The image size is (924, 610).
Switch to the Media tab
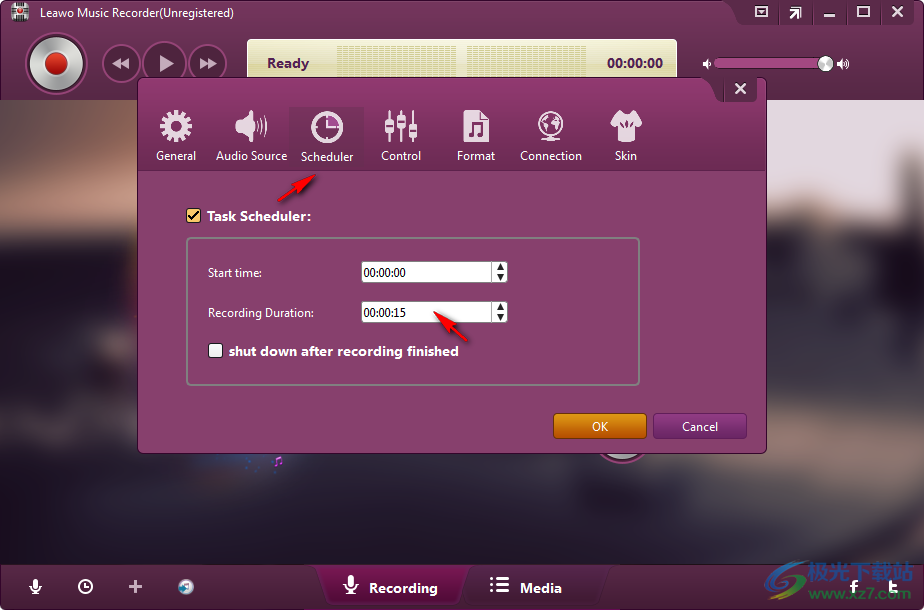coord(526,587)
